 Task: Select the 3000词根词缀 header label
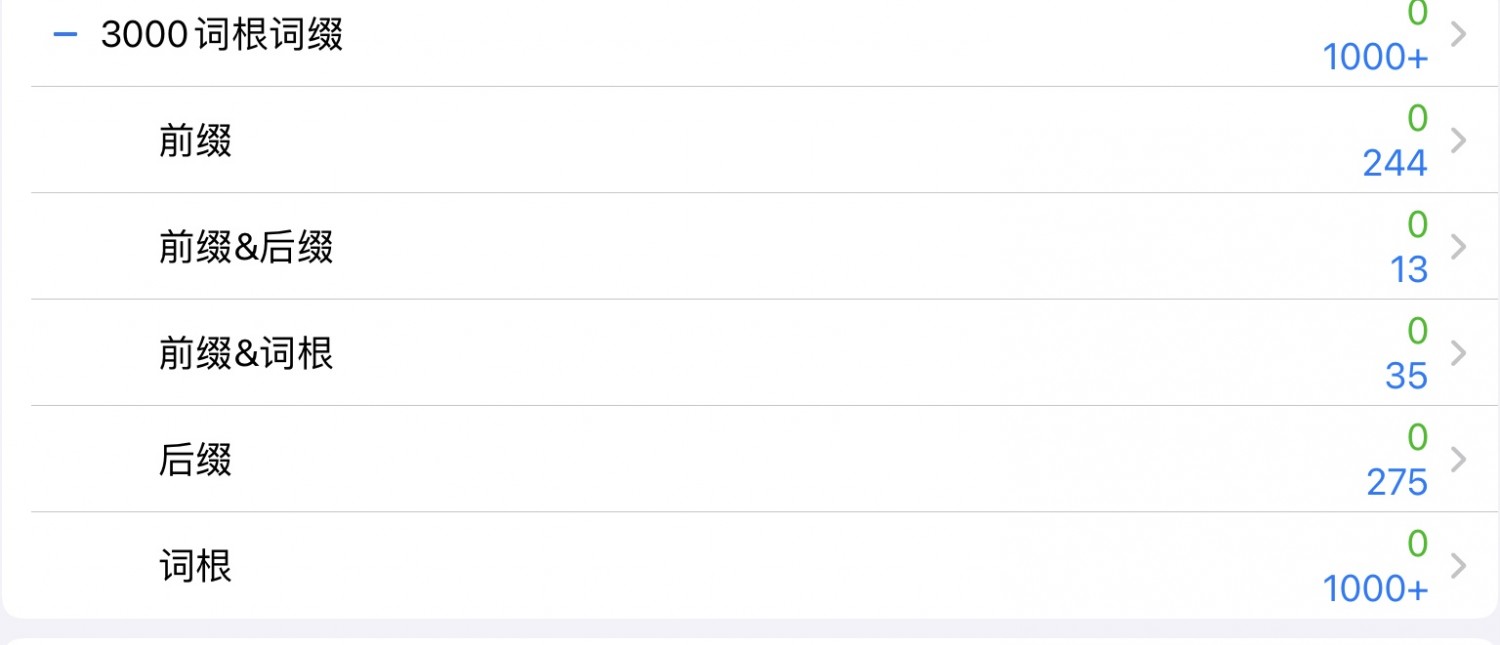(222, 35)
